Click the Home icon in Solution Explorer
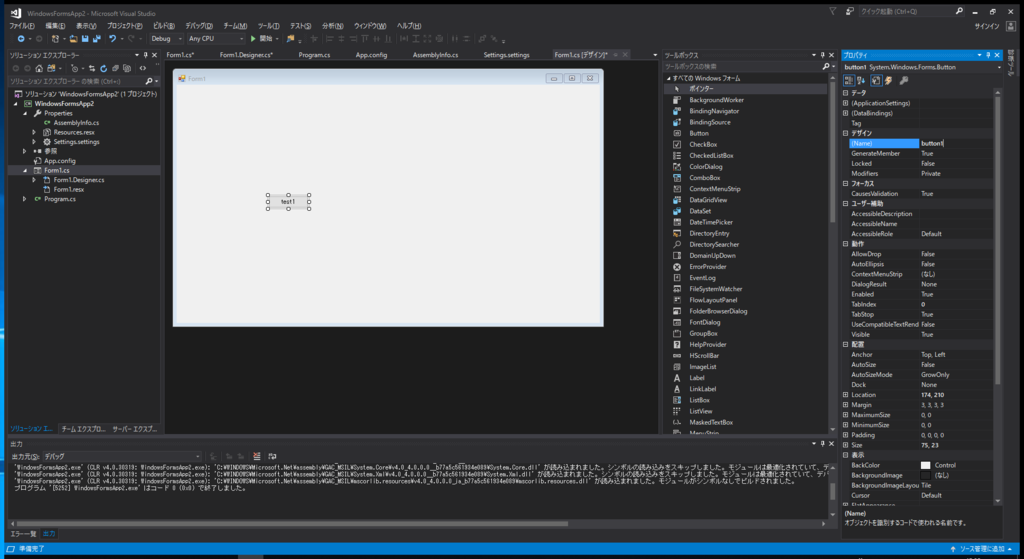 pos(39,68)
